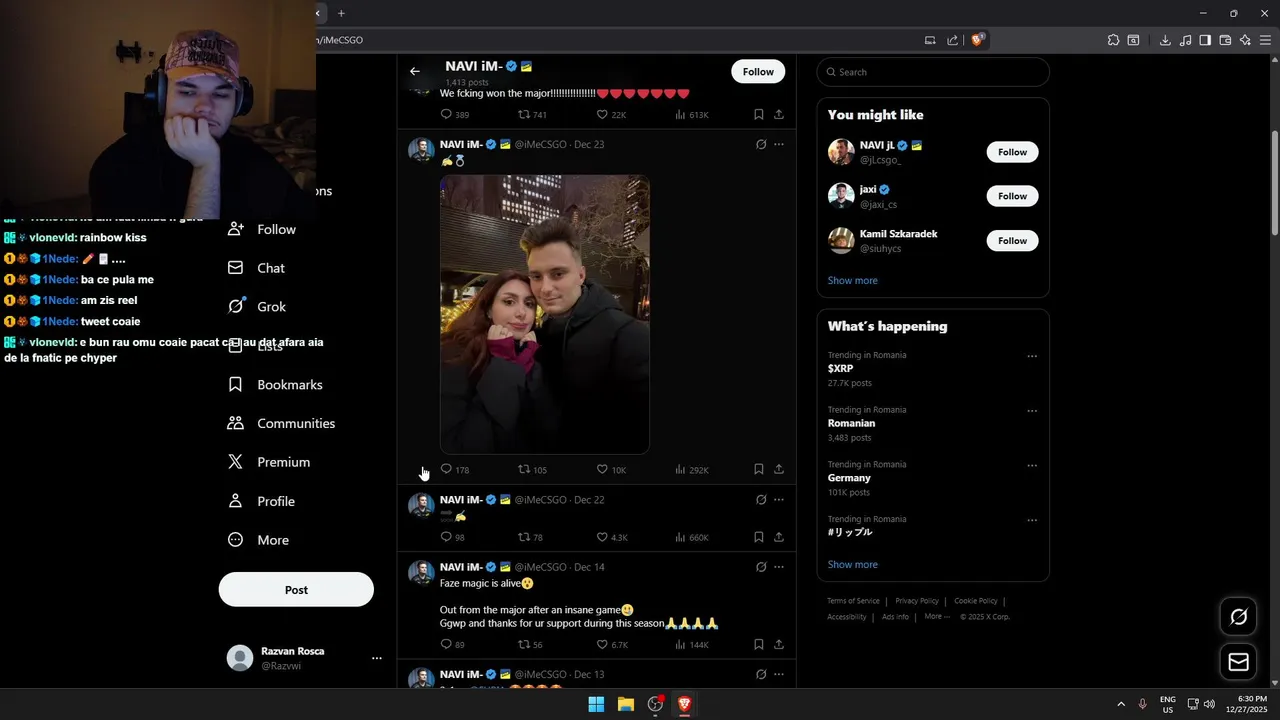Ask Grok about the Dec 14 post
The height and width of the screenshot is (720, 1280).
click(x=761, y=567)
